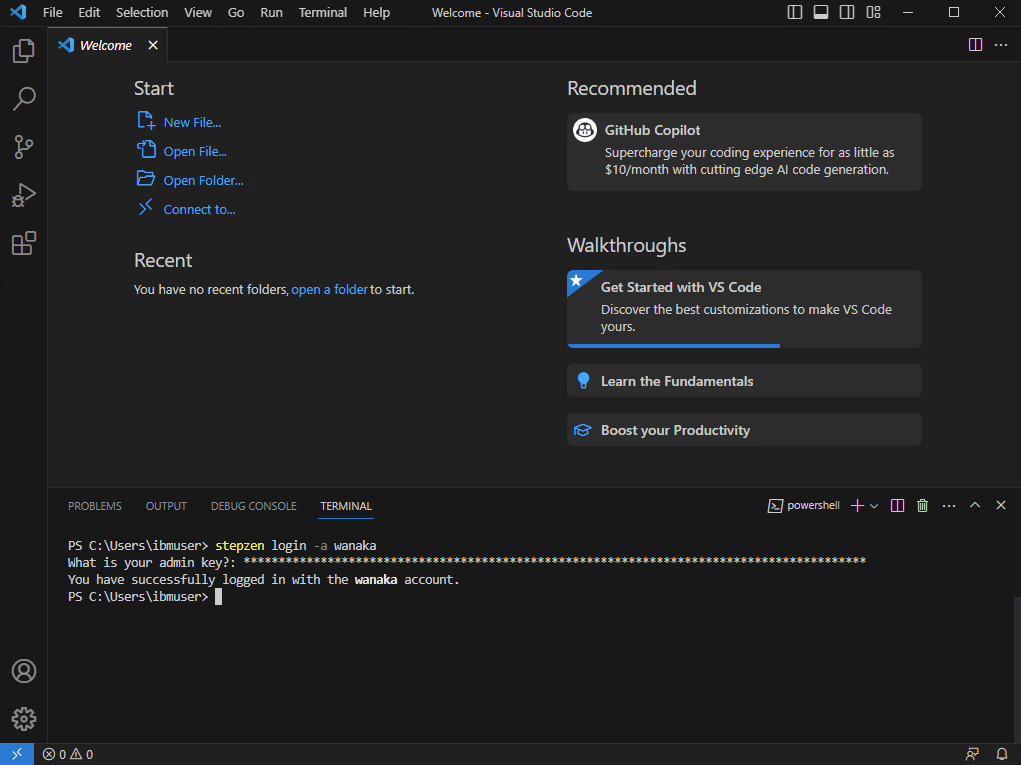Click the Open Folder... link

(203, 181)
